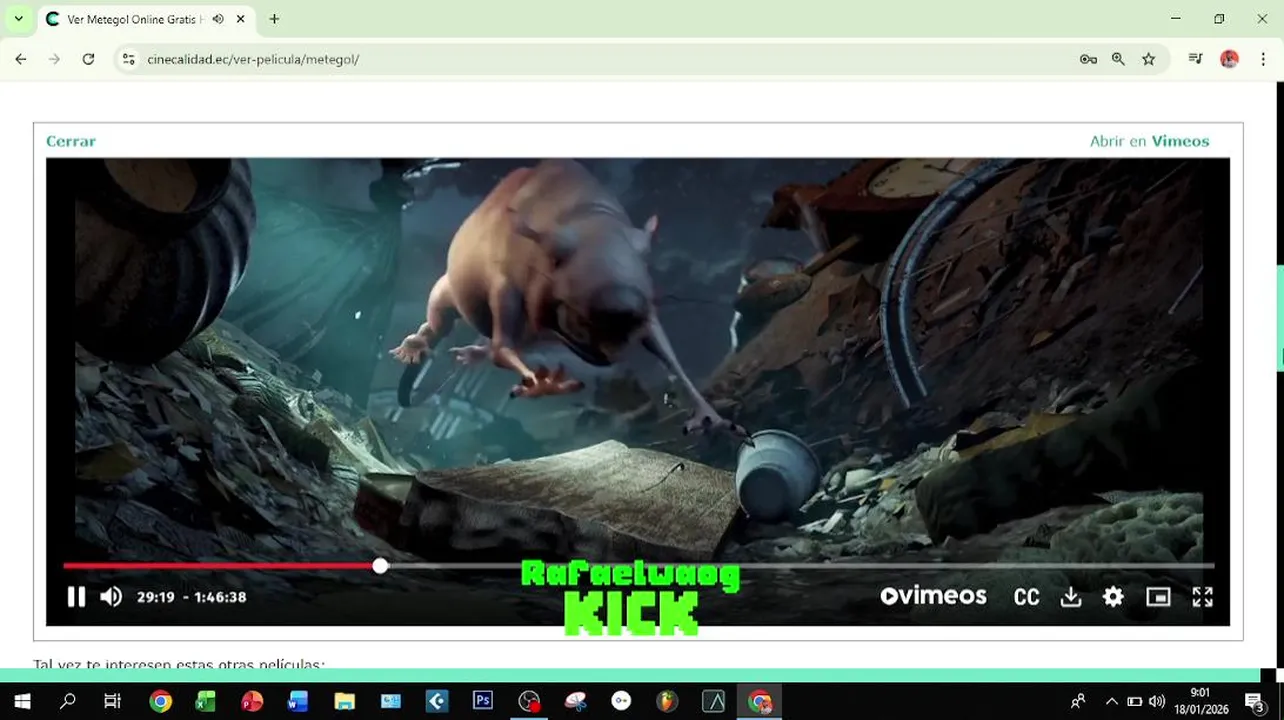
Task: Go back to the previous browser page
Action: click(21, 59)
